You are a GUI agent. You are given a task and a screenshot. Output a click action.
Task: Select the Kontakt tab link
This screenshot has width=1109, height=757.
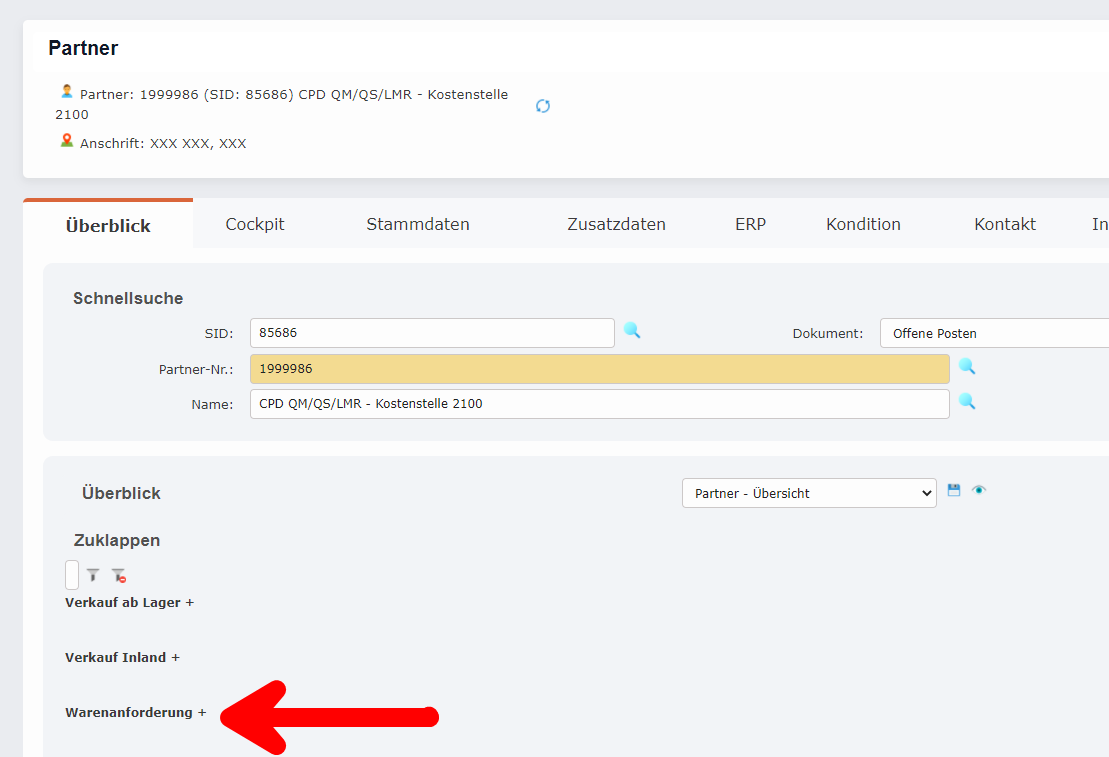pos(1004,224)
